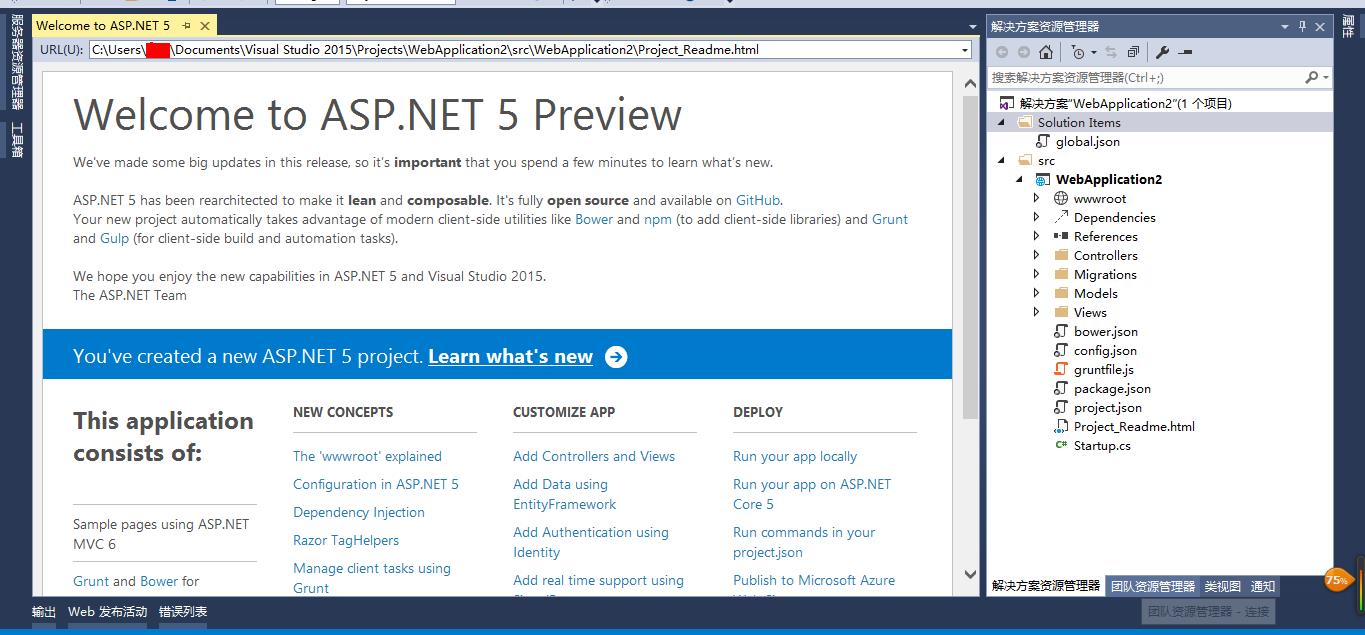Viewport: 1365px width, 635px height.
Task: Select bower.json in Solution Explorer
Action: [x=1105, y=331]
